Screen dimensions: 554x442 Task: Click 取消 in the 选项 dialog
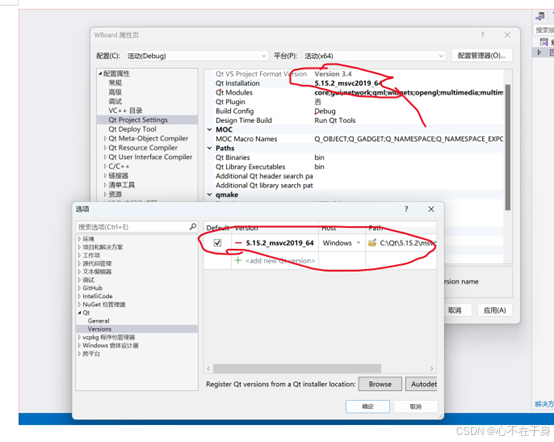(x=416, y=407)
